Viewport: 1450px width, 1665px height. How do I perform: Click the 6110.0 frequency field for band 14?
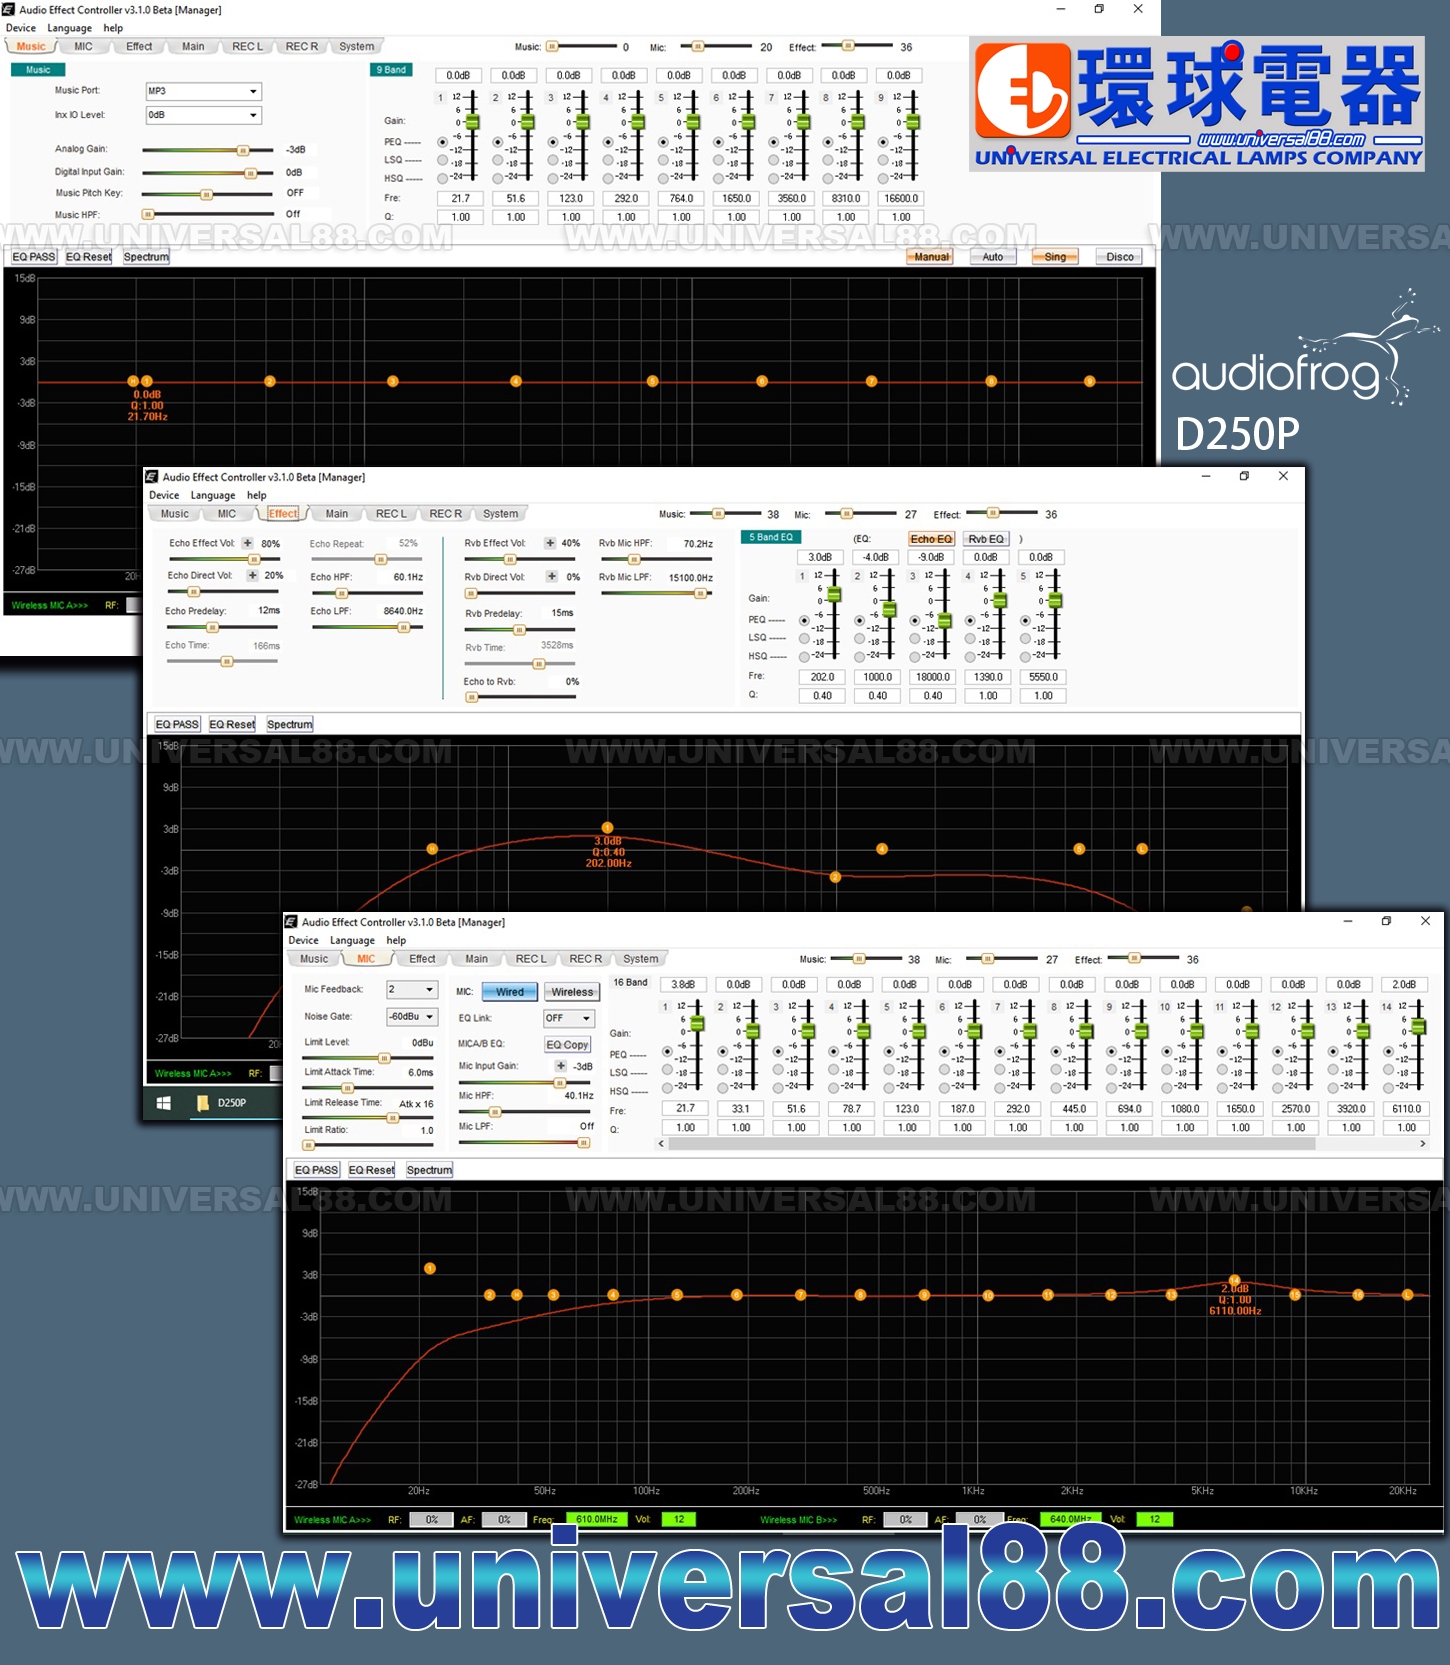click(1405, 1108)
